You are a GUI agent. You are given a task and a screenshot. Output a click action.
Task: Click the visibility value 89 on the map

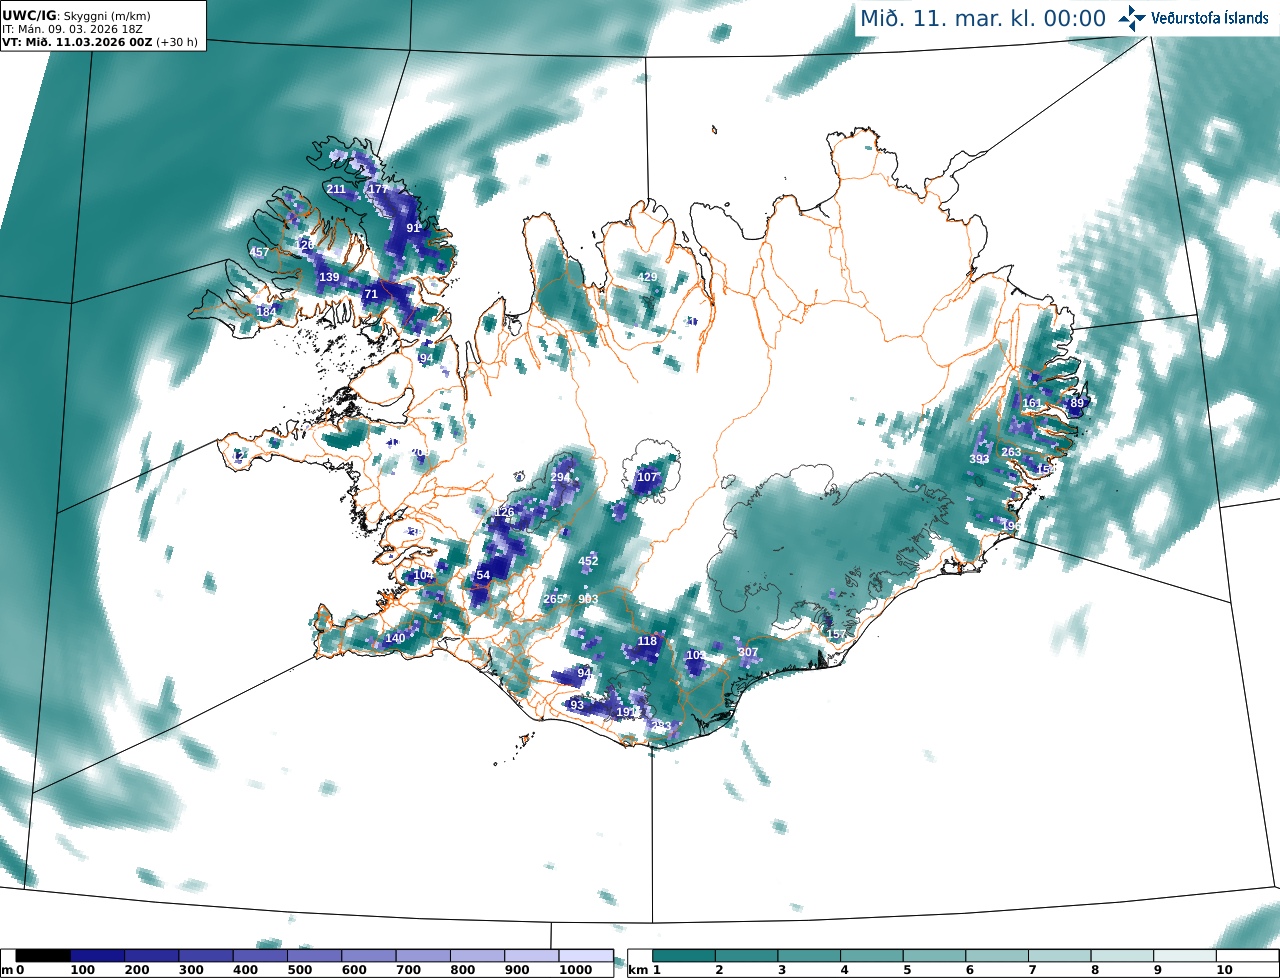pos(1077,404)
